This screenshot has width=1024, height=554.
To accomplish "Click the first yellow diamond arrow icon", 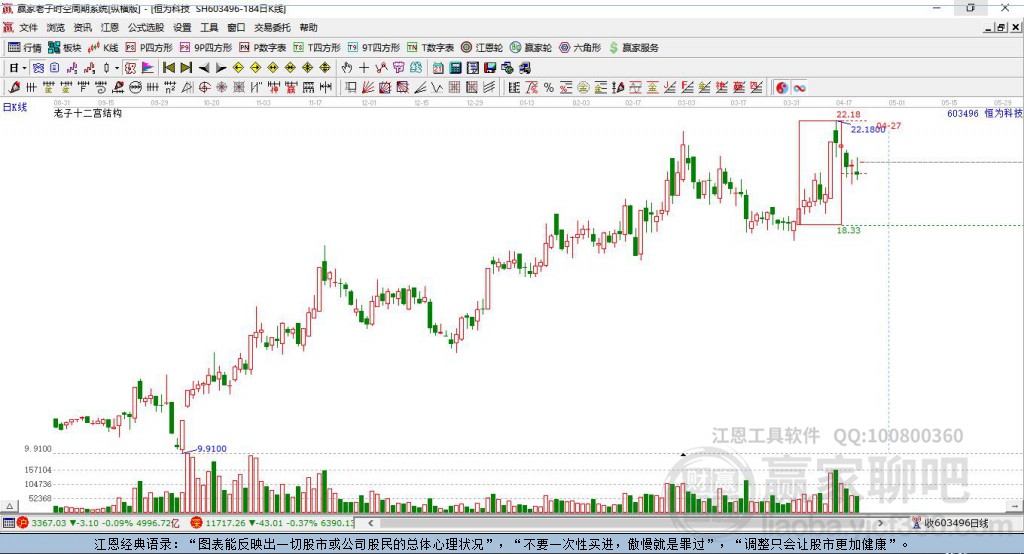I will tap(238, 68).
